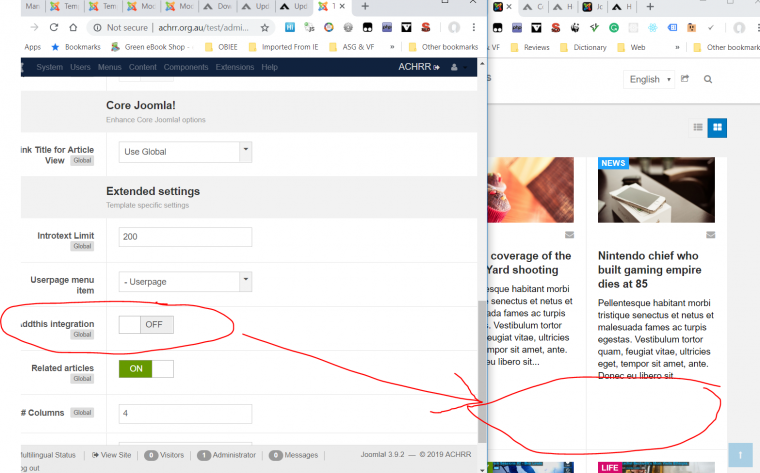Screen dimensions: 760x473
Task: Open the Content menu in Joomla admin
Action: click(x=142, y=67)
